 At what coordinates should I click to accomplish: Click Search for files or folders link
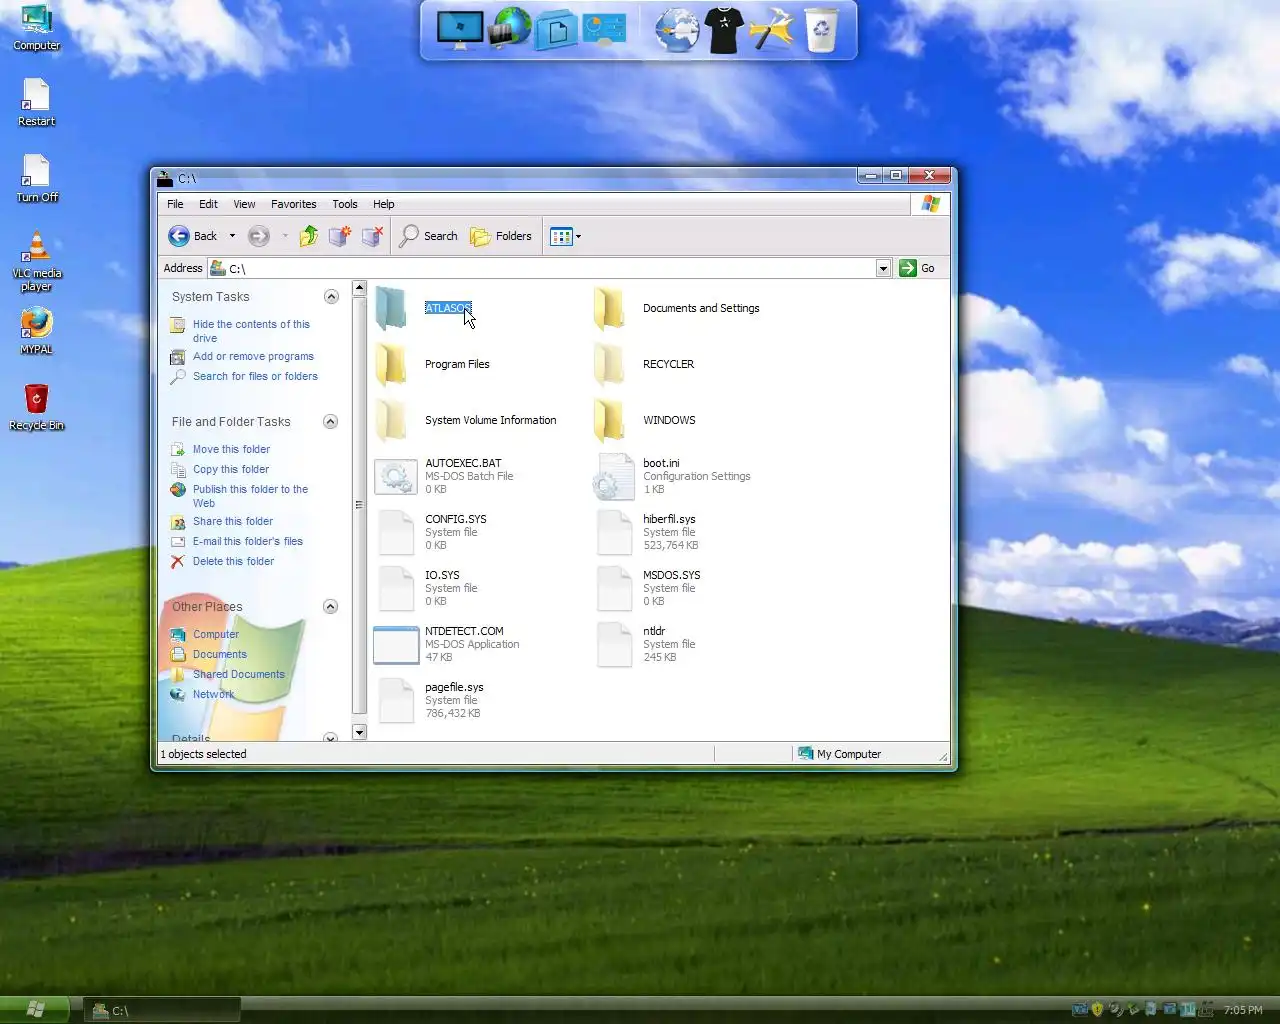pyautogui.click(x=255, y=376)
